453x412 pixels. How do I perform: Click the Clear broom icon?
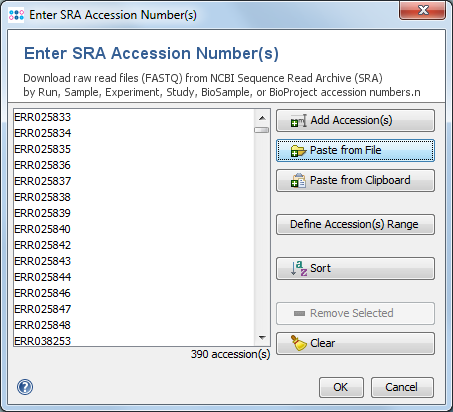tap(299, 343)
